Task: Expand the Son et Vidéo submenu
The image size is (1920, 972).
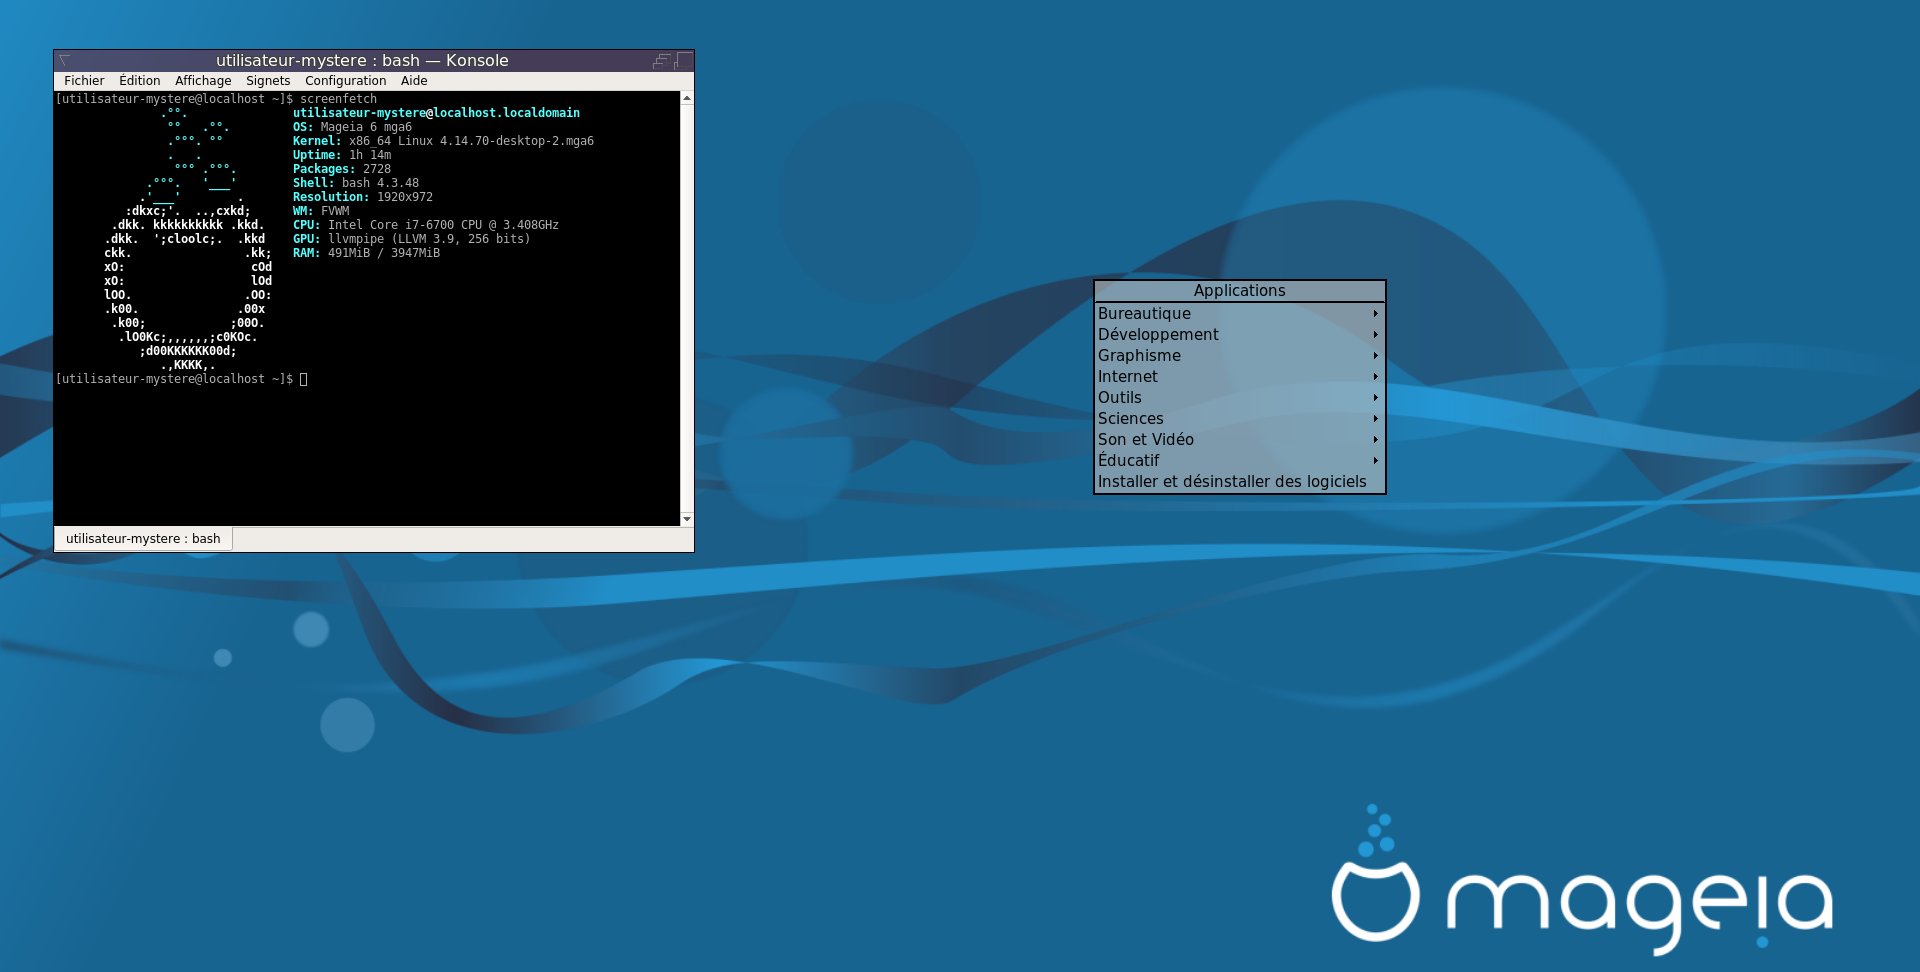Action: tap(1239, 440)
